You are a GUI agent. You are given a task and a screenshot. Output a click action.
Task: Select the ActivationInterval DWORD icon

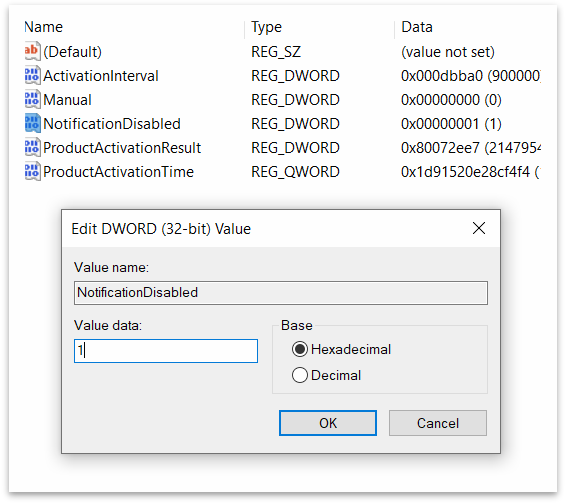click(x=32, y=75)
